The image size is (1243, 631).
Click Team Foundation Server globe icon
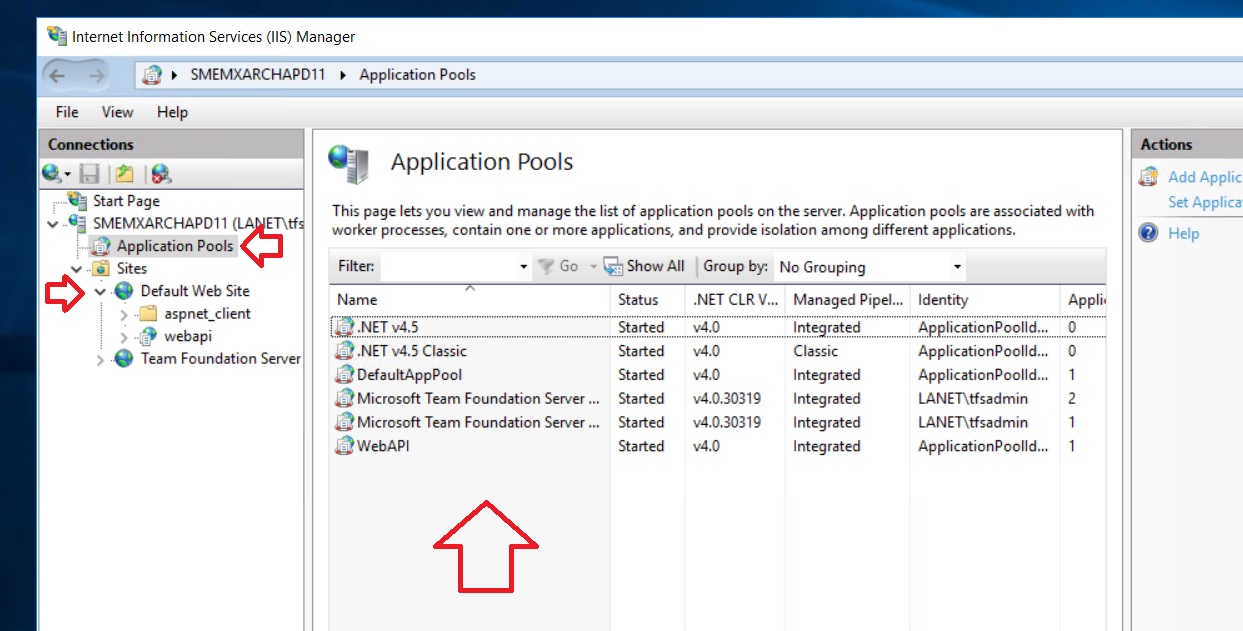click(x=124, y=359)
